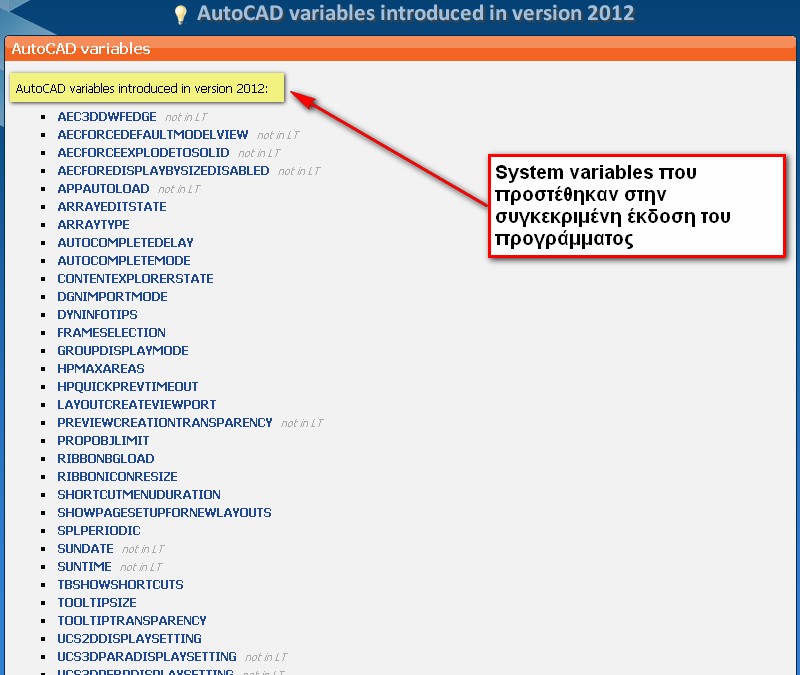Open AUTOCOMPLETEMODE variable page
This screenshot has width=800, height=675.
pos(124,261)
